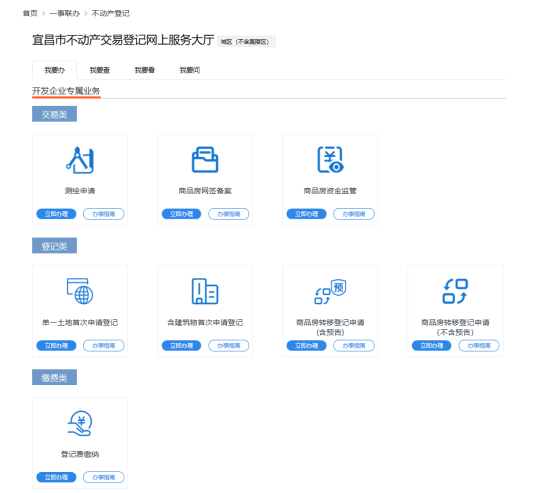Open 办事指南 for 单一土地首次申请登记
The width and height of the screenshot is (554, 493).
[x=104, y=345]
